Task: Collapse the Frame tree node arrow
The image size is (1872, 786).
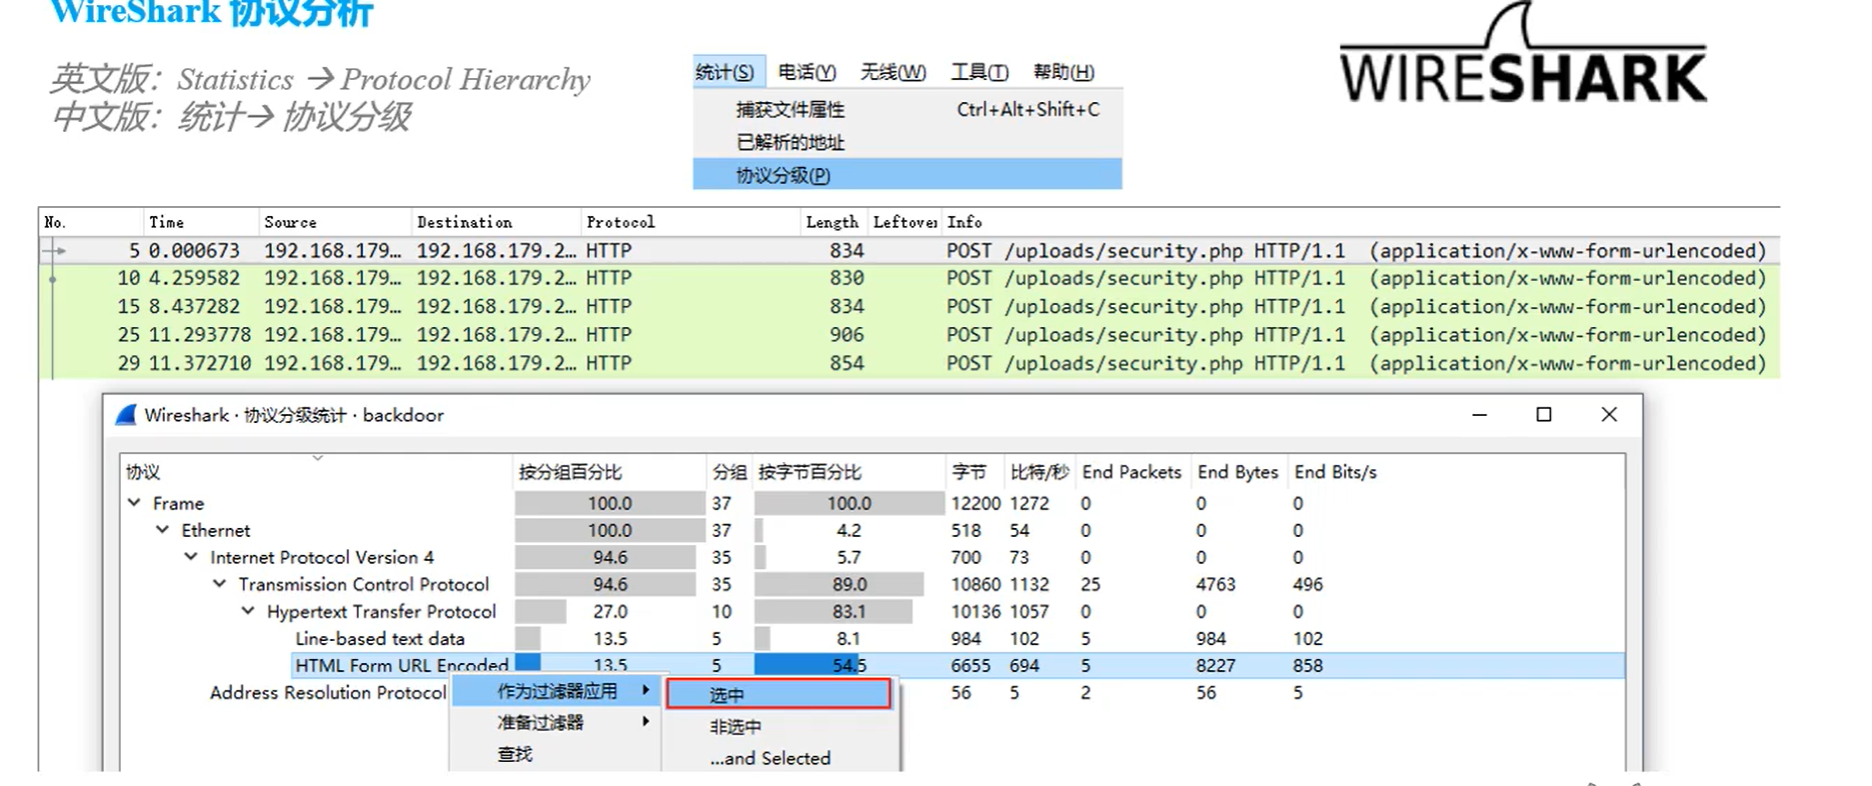Action: pos(134,502)
